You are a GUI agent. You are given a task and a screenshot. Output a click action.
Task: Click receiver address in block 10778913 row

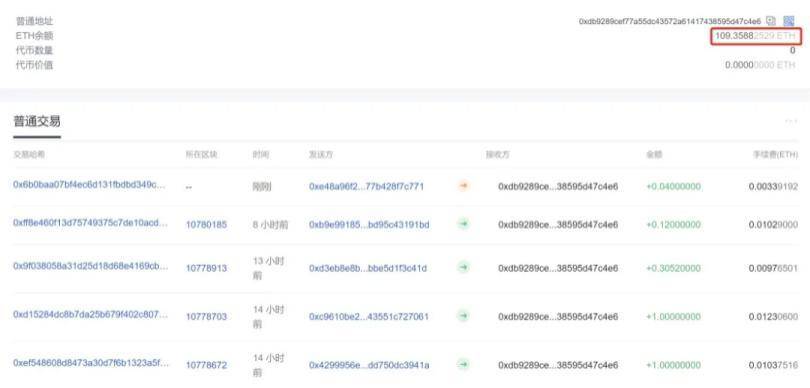[x=558, y=268]
